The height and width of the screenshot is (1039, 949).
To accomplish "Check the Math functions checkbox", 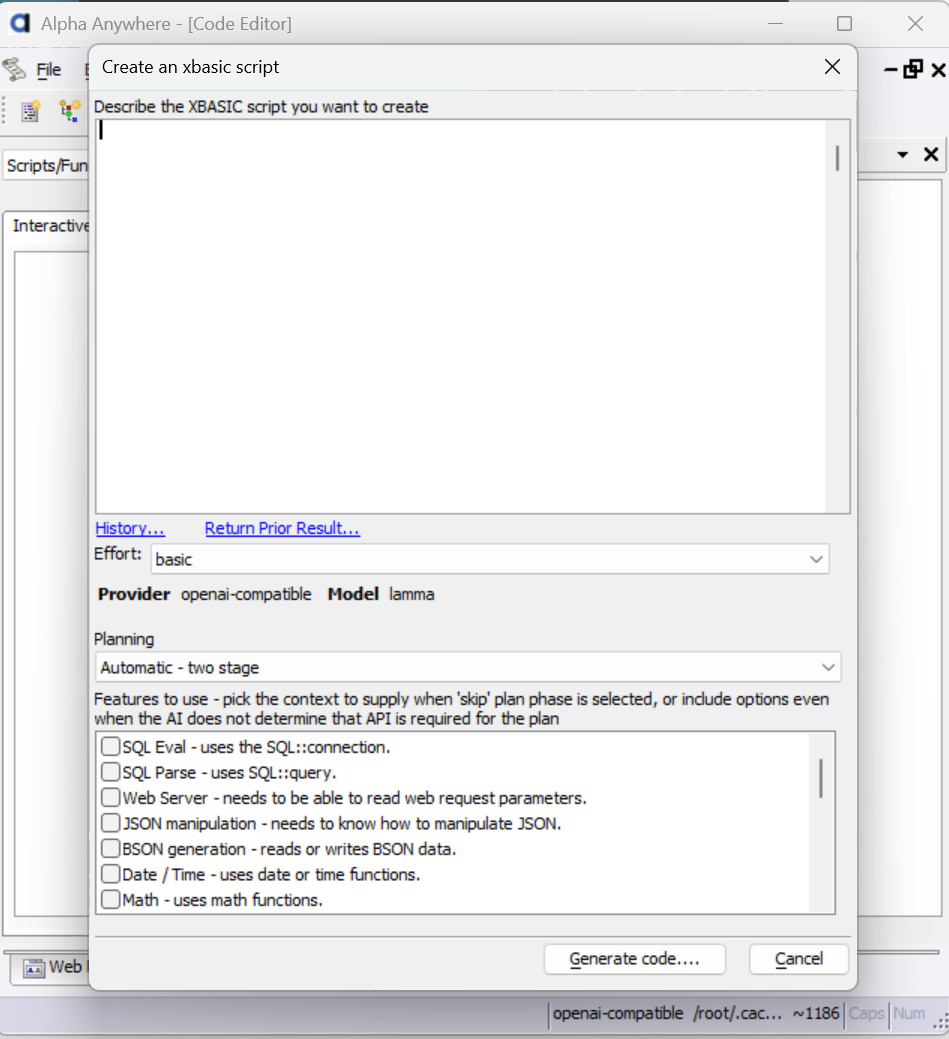I will point(111,900).
